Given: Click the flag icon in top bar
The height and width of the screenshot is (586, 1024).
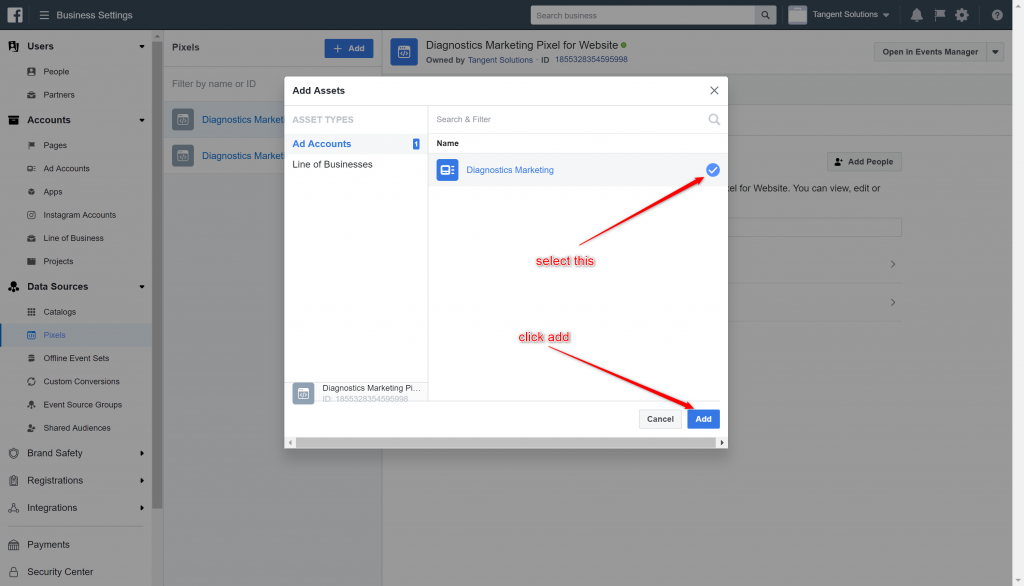Looking at the screenshot, I should click(940, 14).
